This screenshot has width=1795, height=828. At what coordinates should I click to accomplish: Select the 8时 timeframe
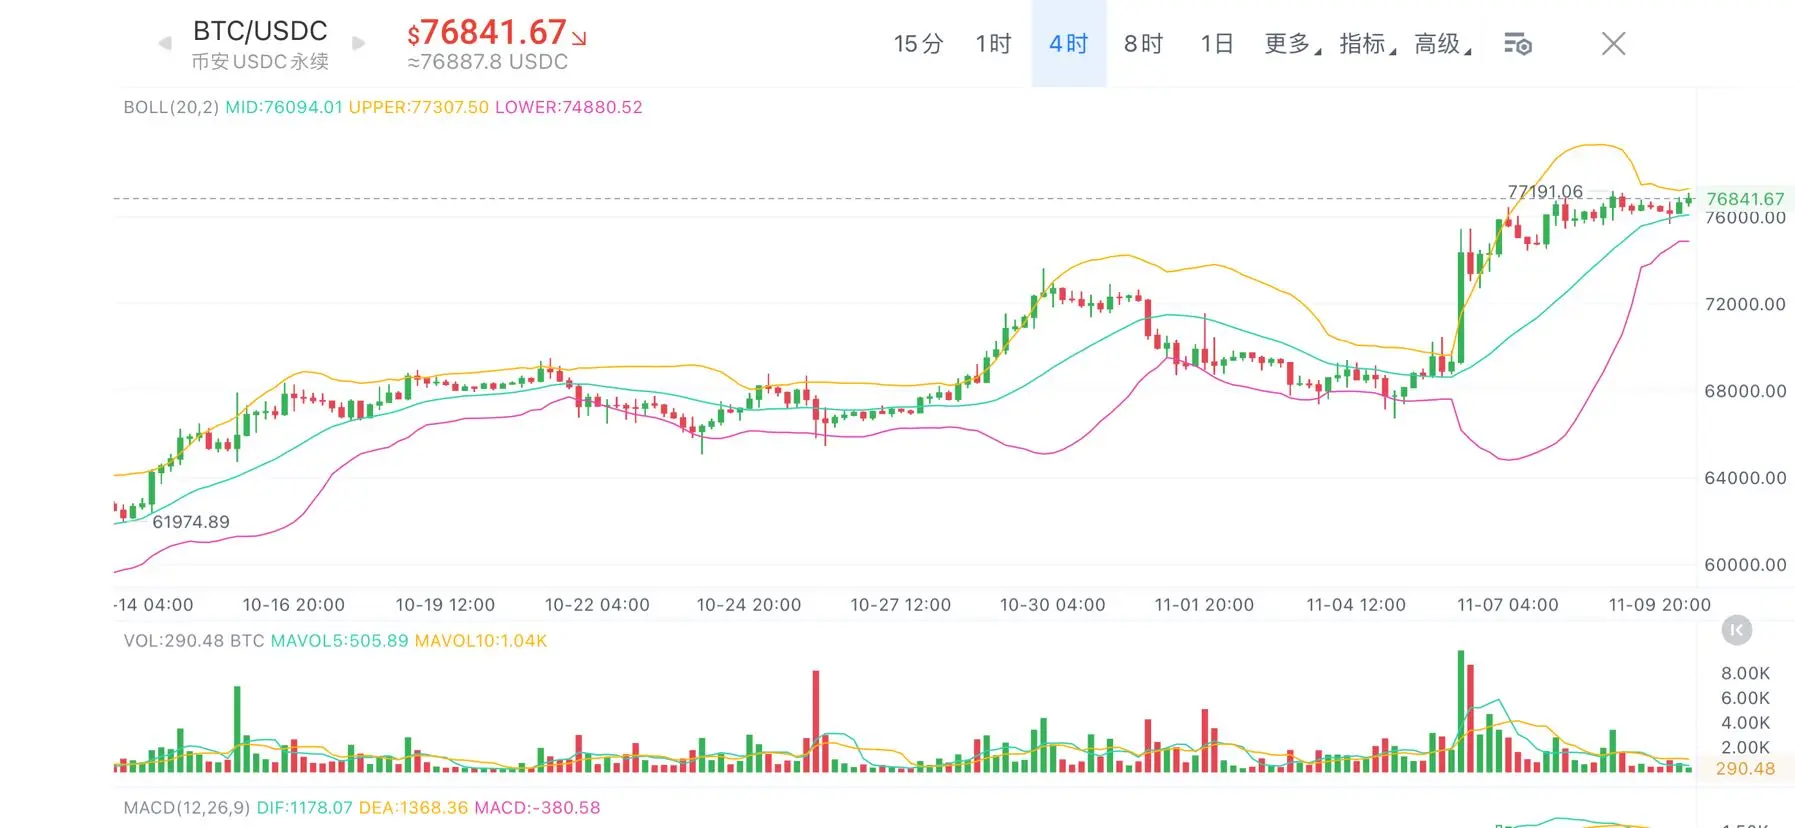(x=1144, y=44)
